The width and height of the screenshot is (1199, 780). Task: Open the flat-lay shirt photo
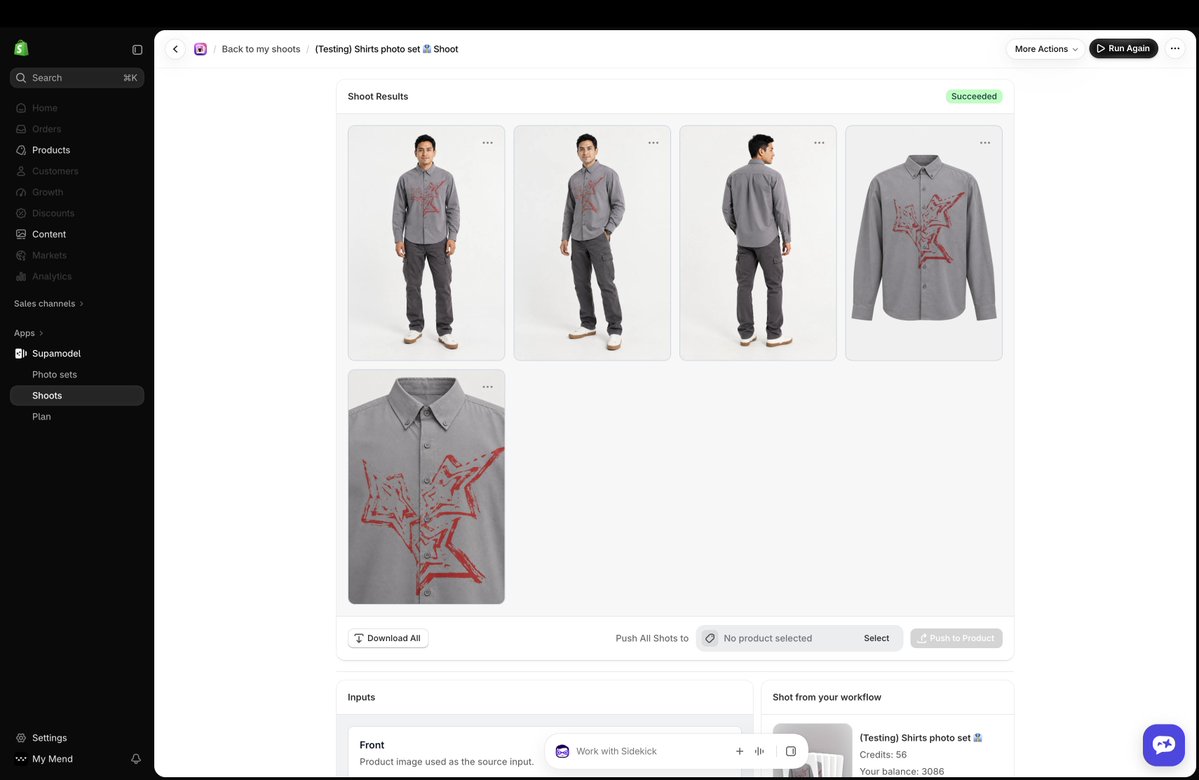click(924, 243)
